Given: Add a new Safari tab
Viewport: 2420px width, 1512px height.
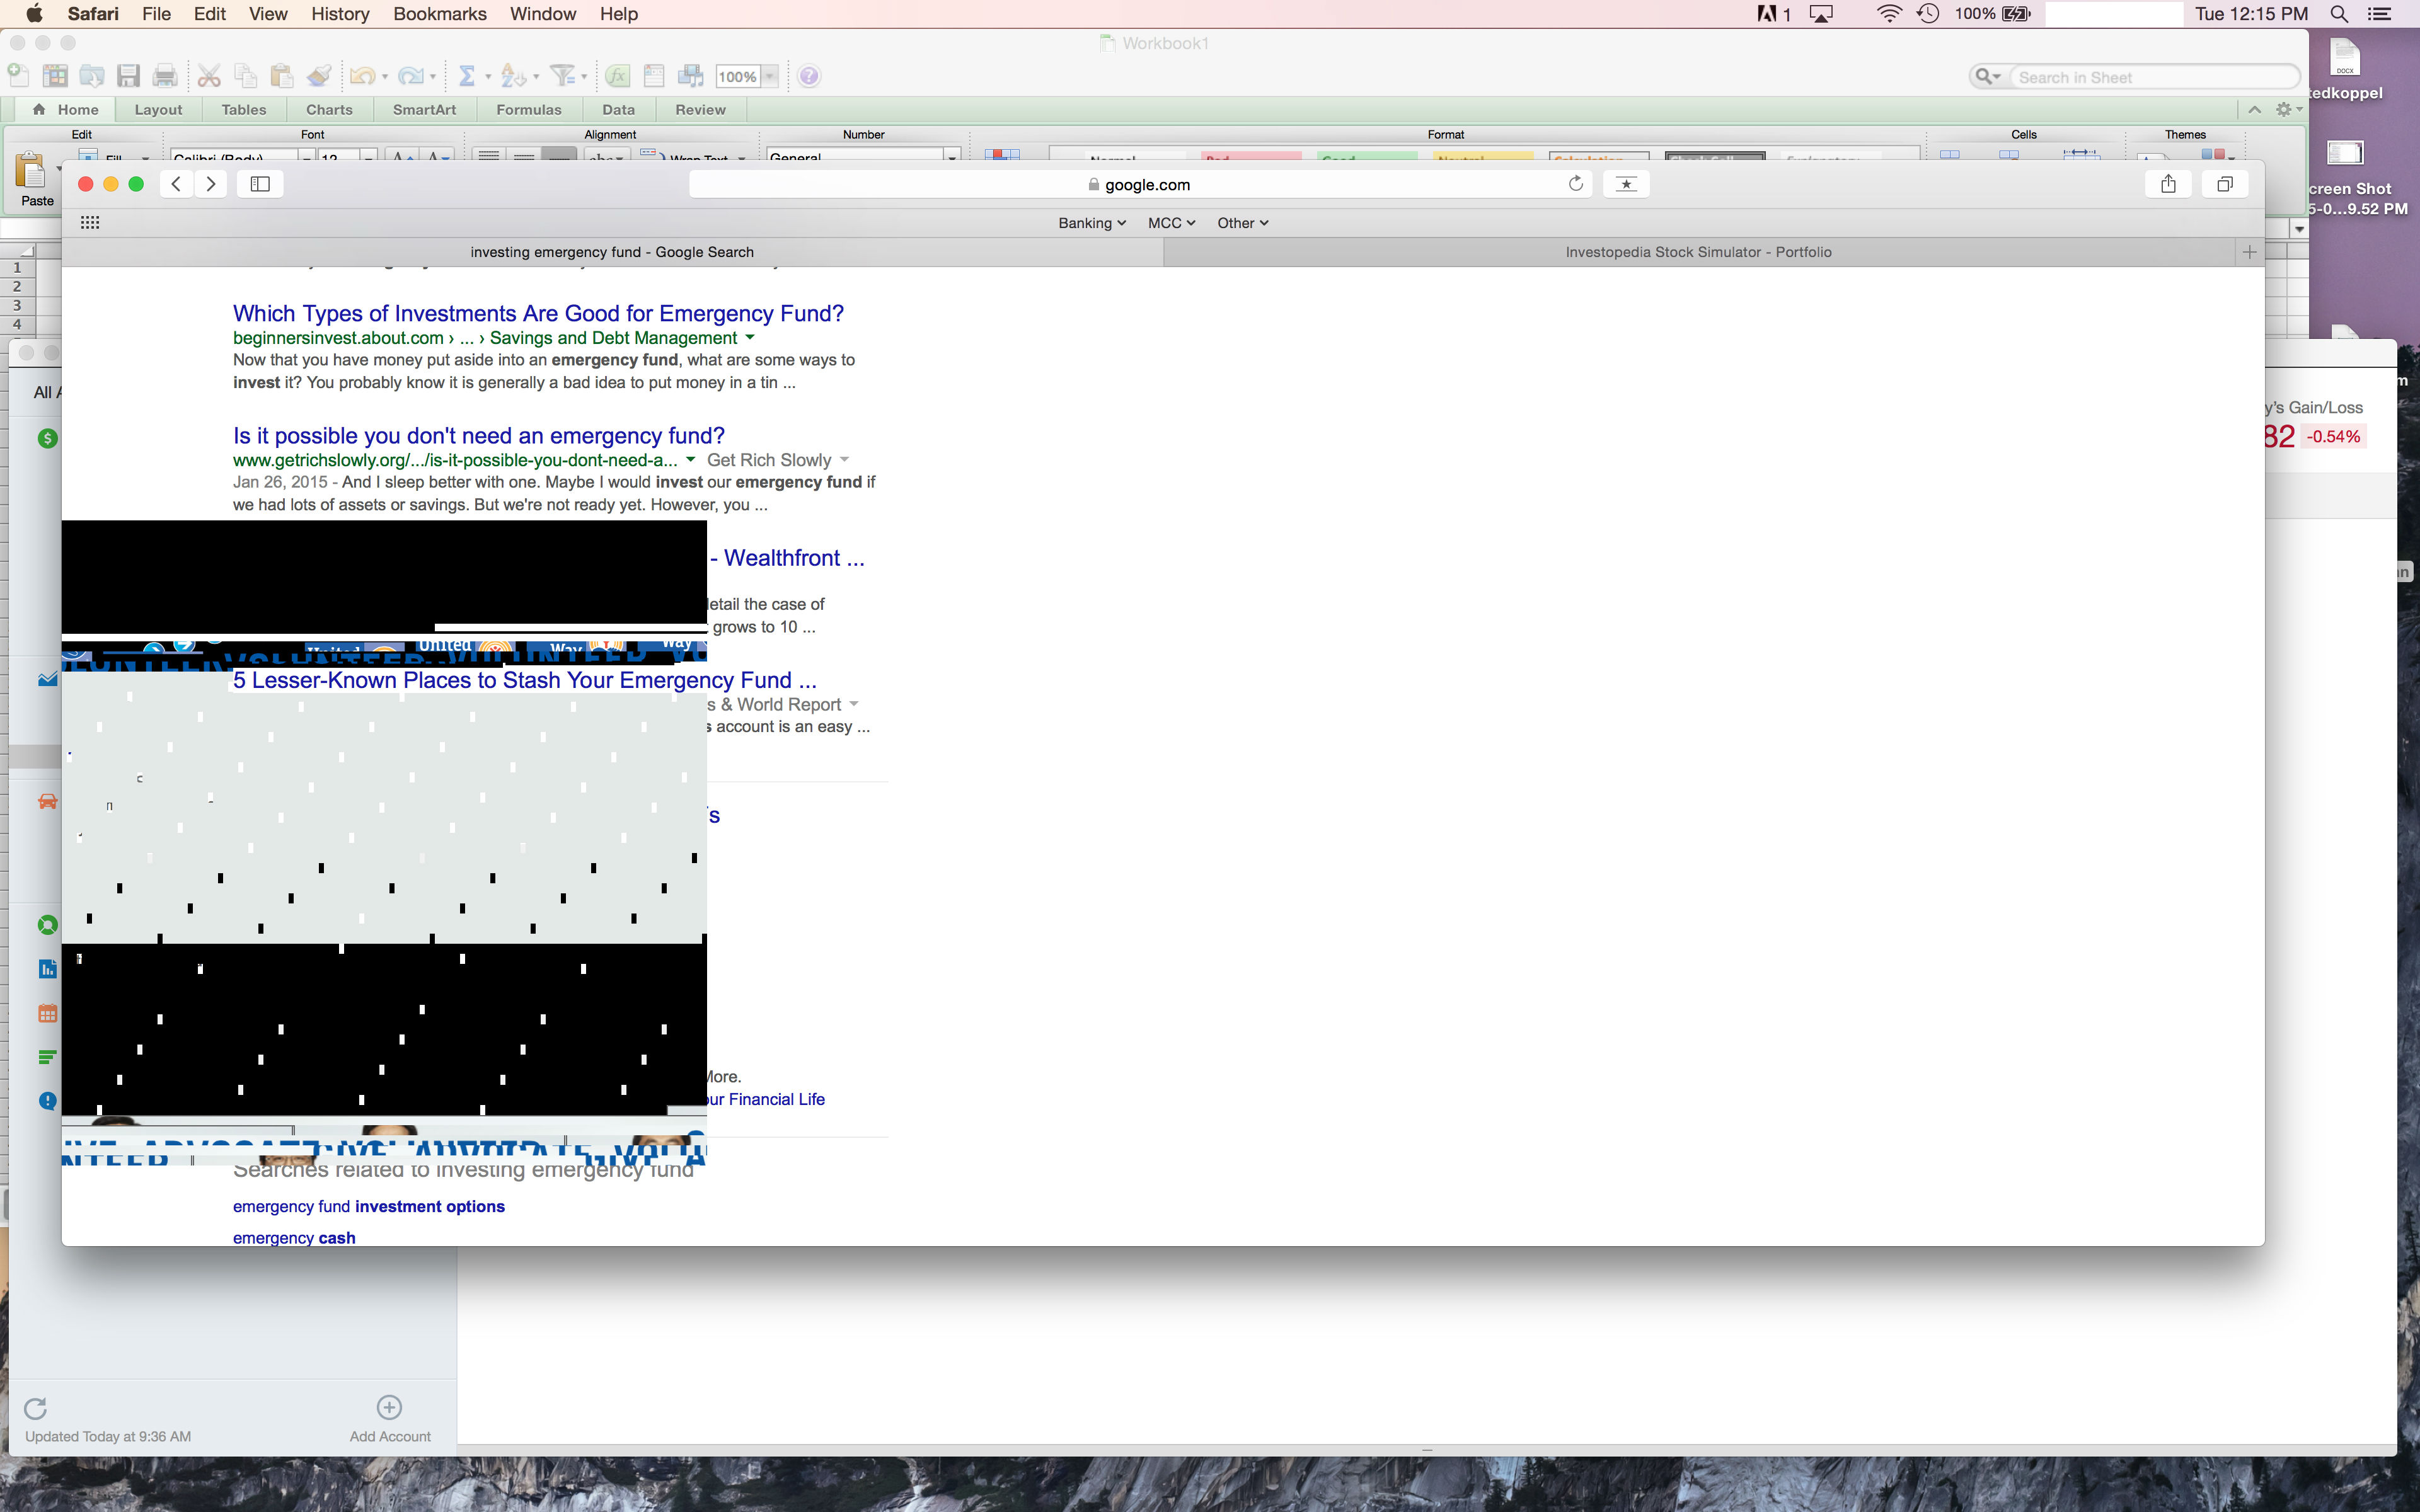Looking at the screenshot, I should point(2249,252).
